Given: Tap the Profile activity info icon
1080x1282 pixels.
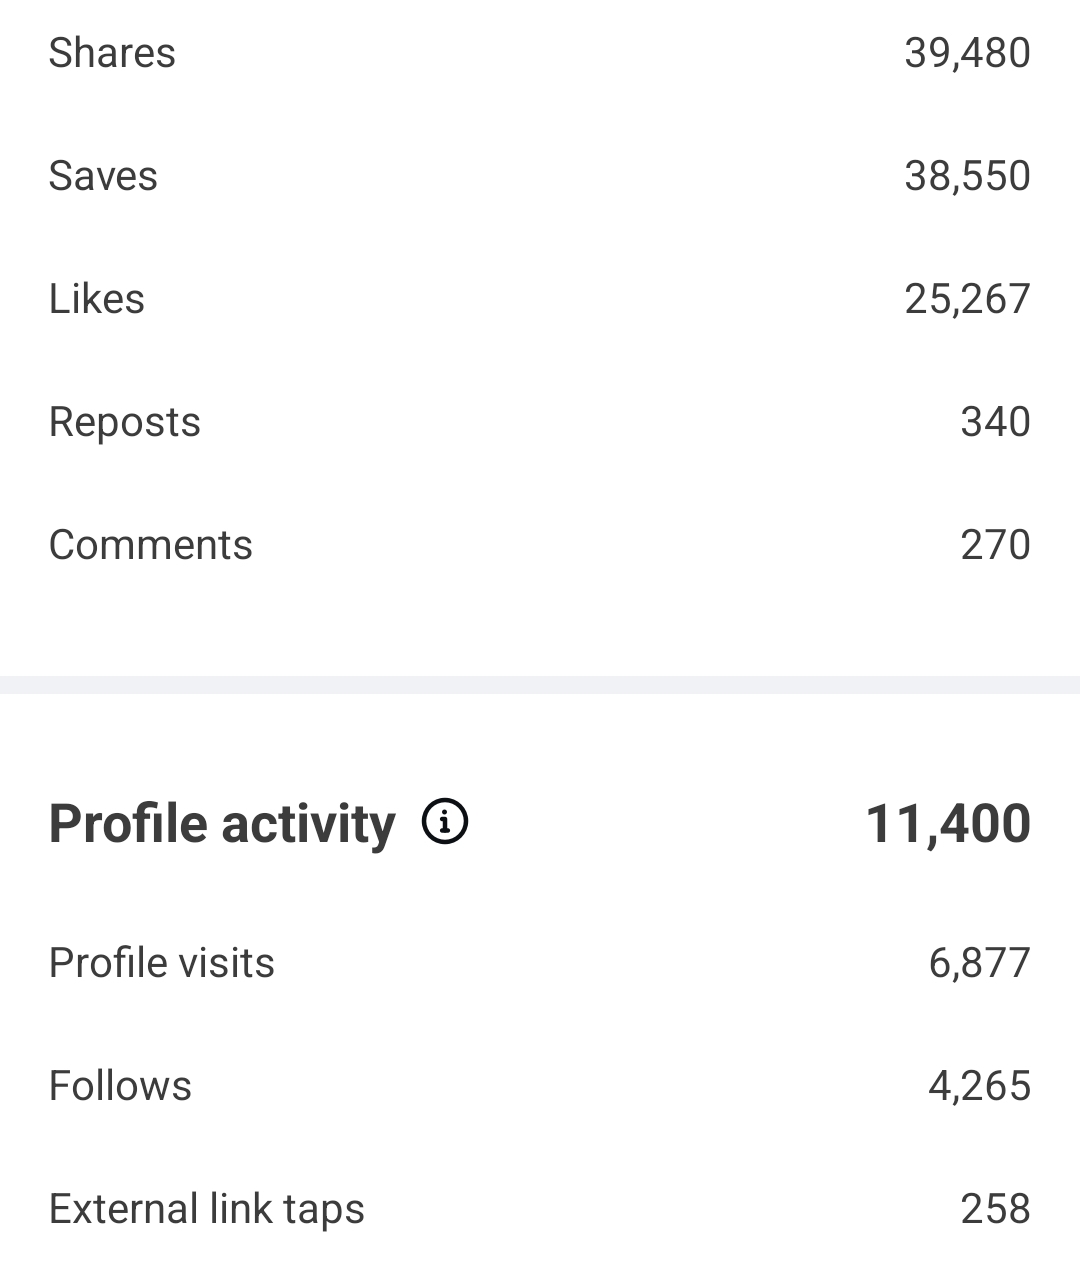Looking at the screenshot, I should tap(445, 822).
